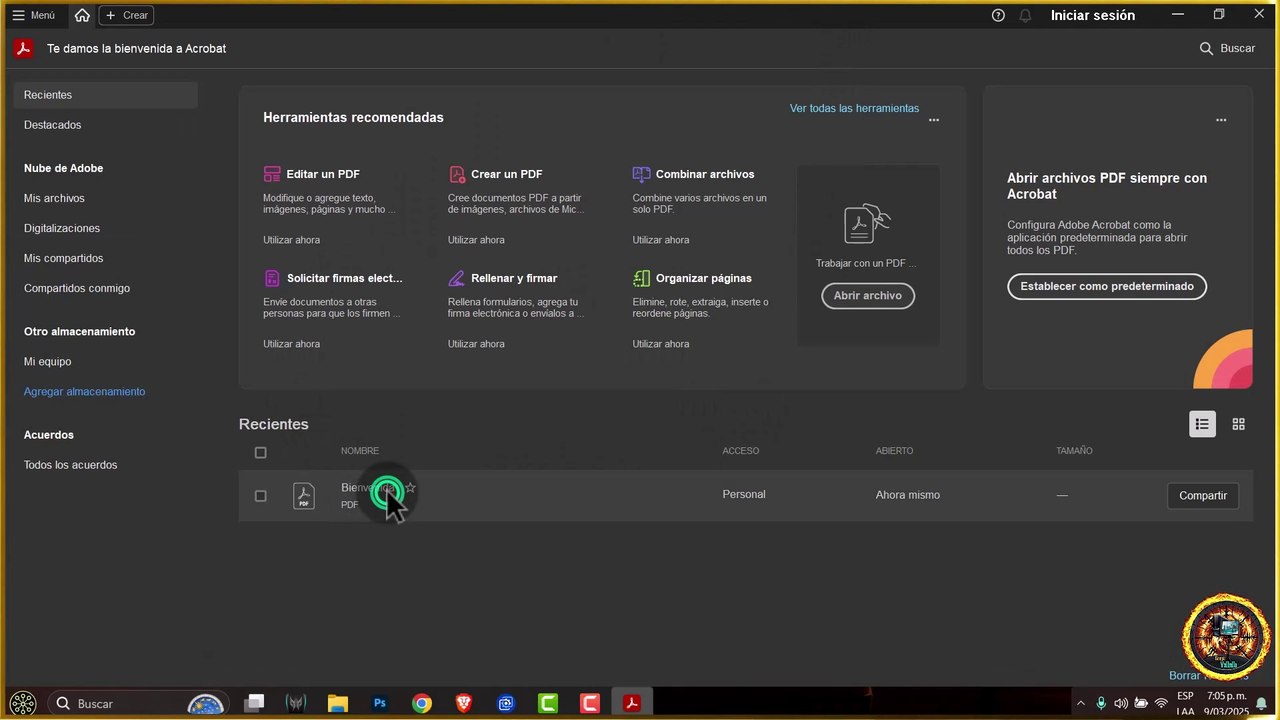Screen dimensions: 1280x720
Task: Open Google Chrome from taskbar
Action: [x=422, y=704]
